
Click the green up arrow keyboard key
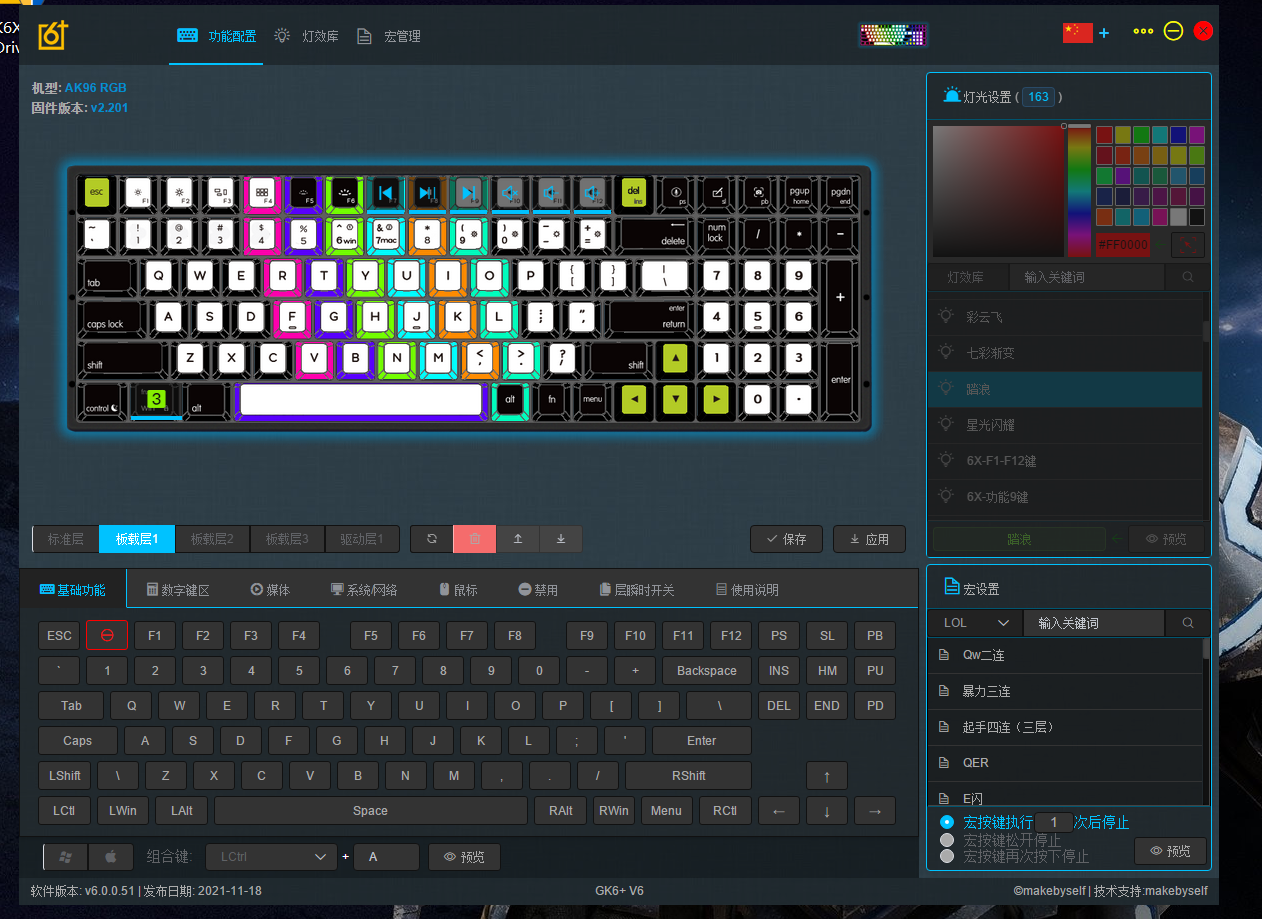[675, 358]
